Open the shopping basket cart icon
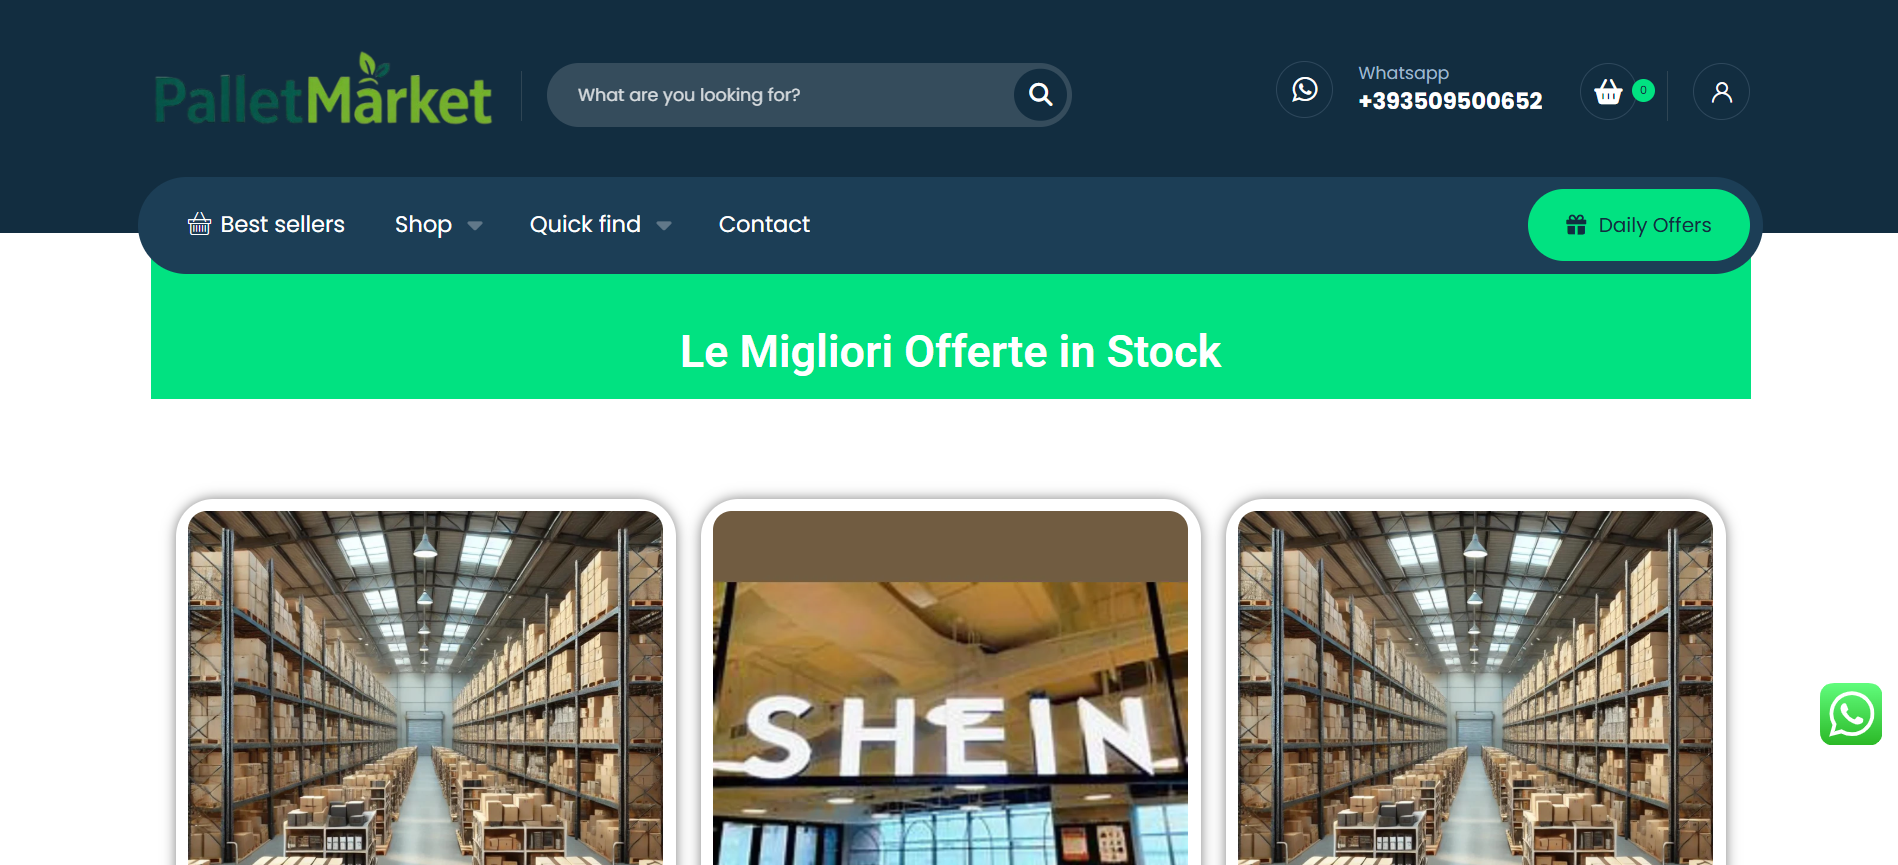Screen dimensions: 1898x865 tap(1608, 92)
